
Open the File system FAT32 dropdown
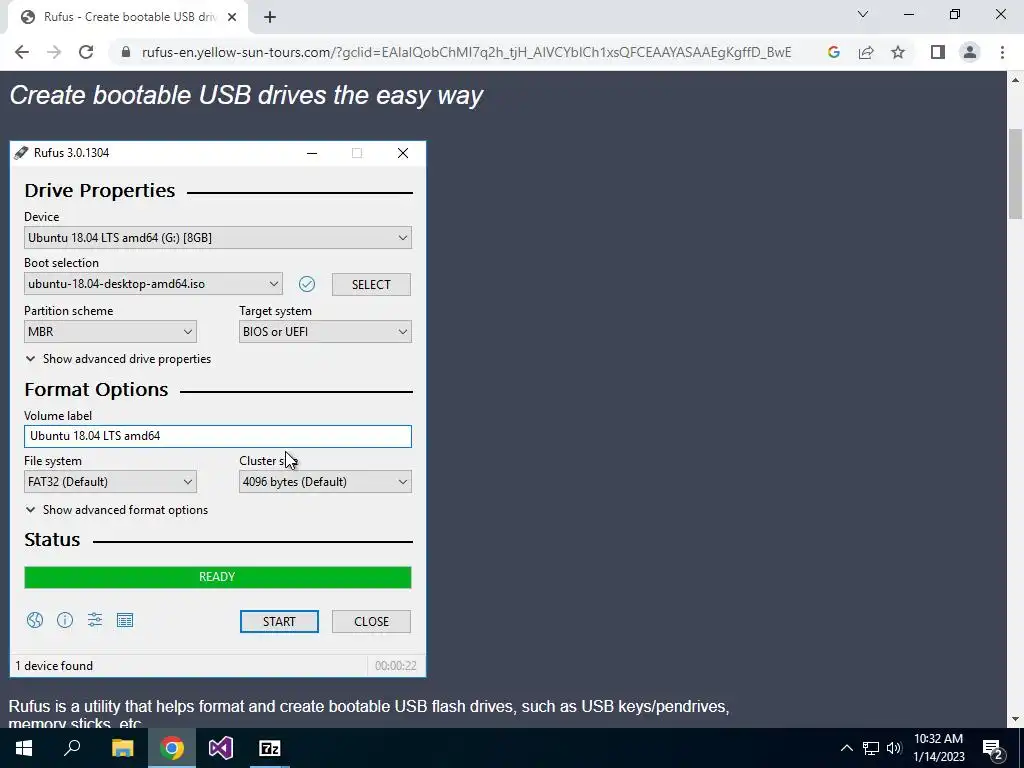click(110, 482)
